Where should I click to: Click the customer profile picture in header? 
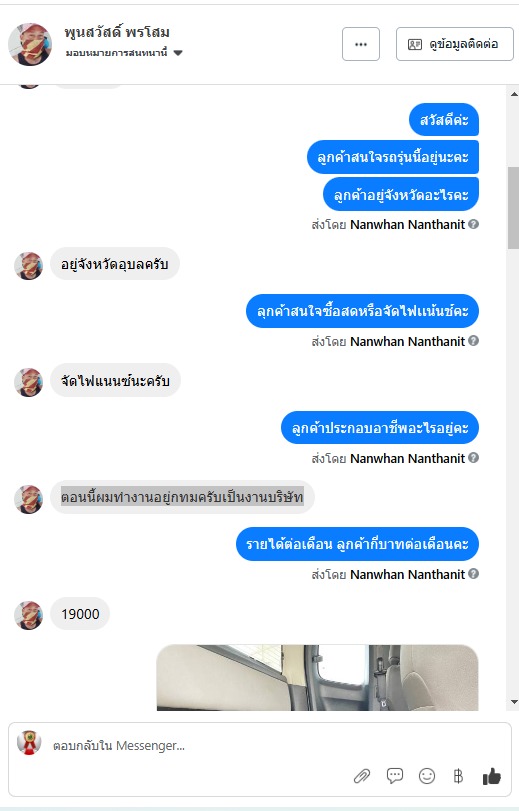[x=30, y=44]
